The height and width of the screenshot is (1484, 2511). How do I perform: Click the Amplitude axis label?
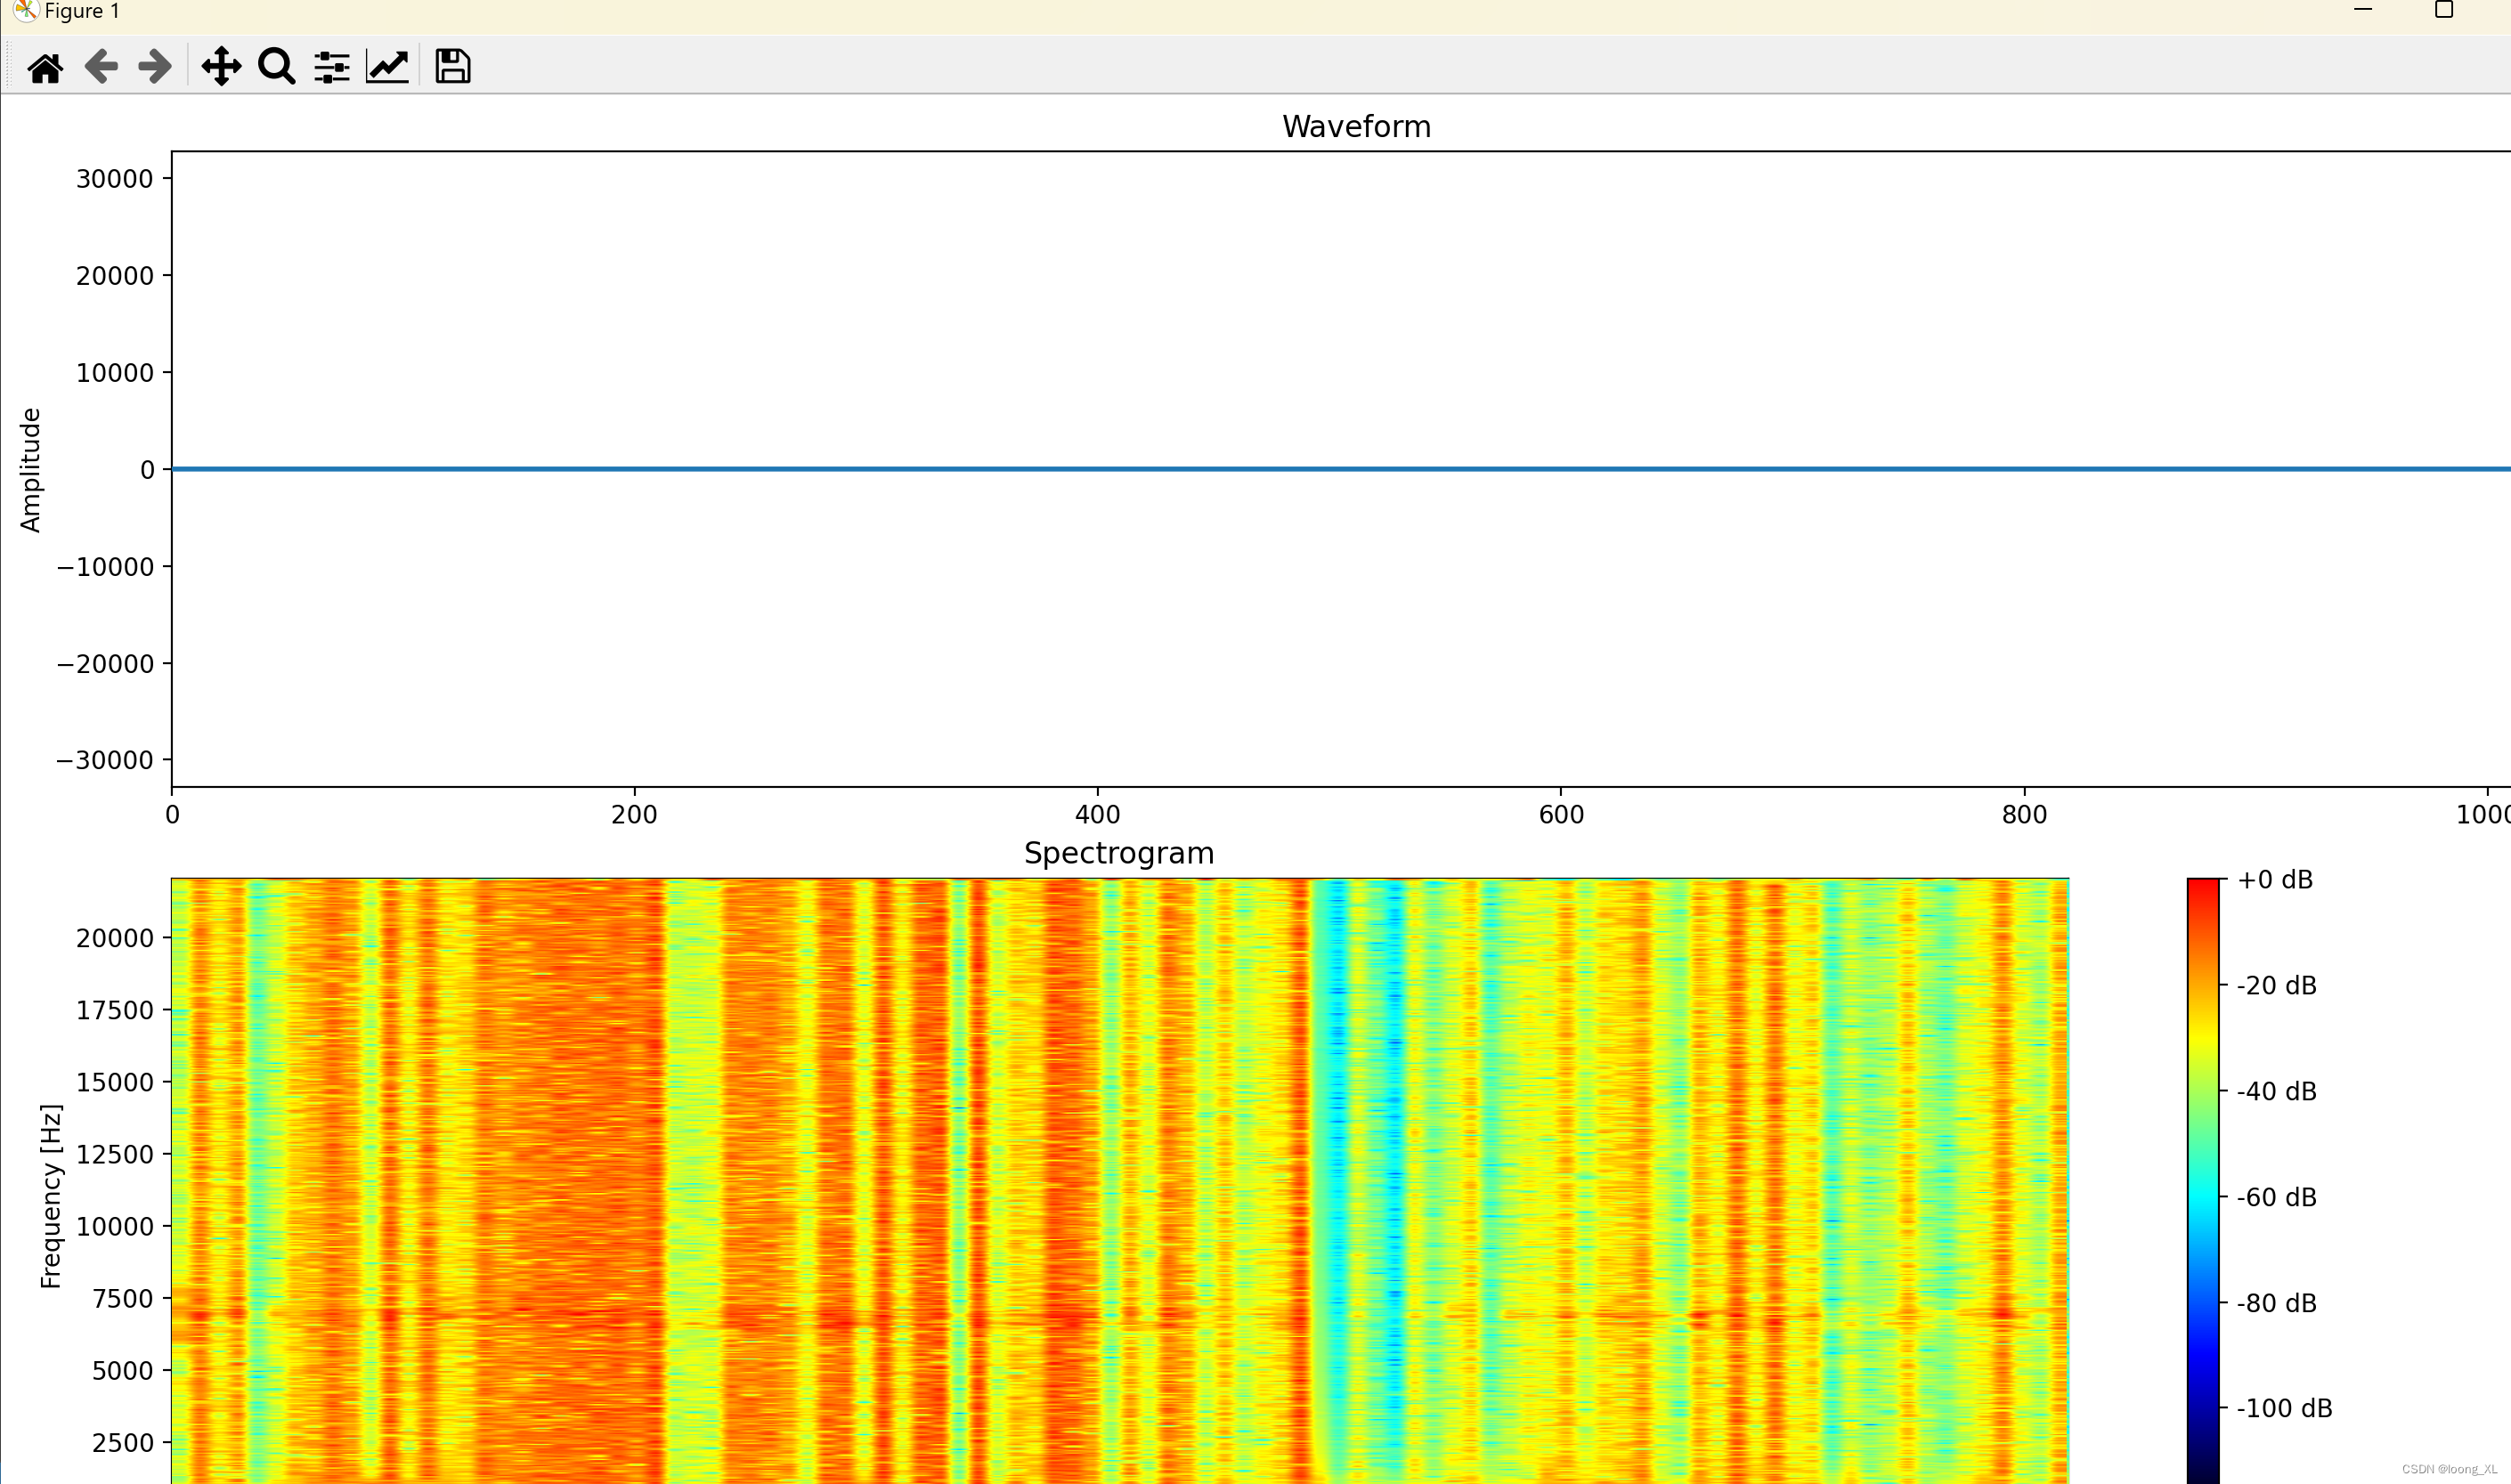coord(31,470)
